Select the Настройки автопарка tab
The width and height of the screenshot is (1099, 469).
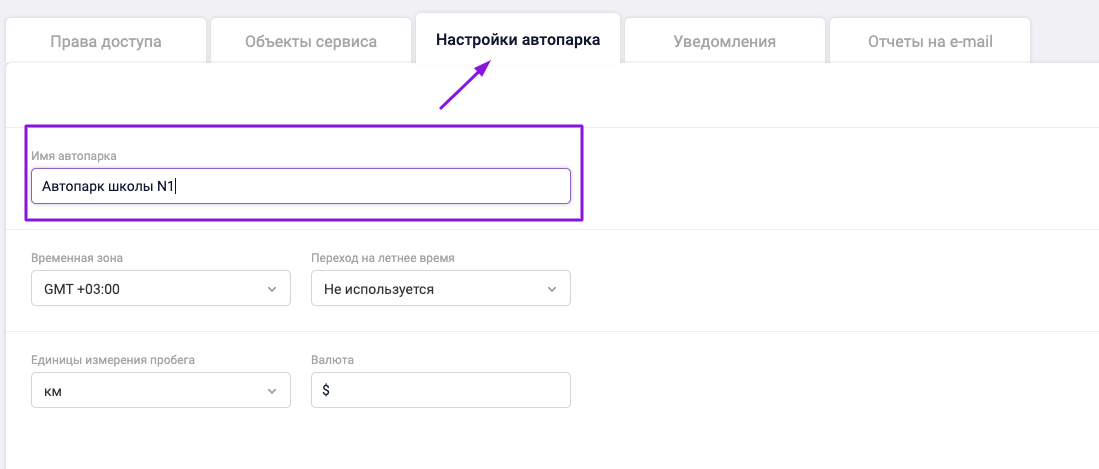coord(518,41)
